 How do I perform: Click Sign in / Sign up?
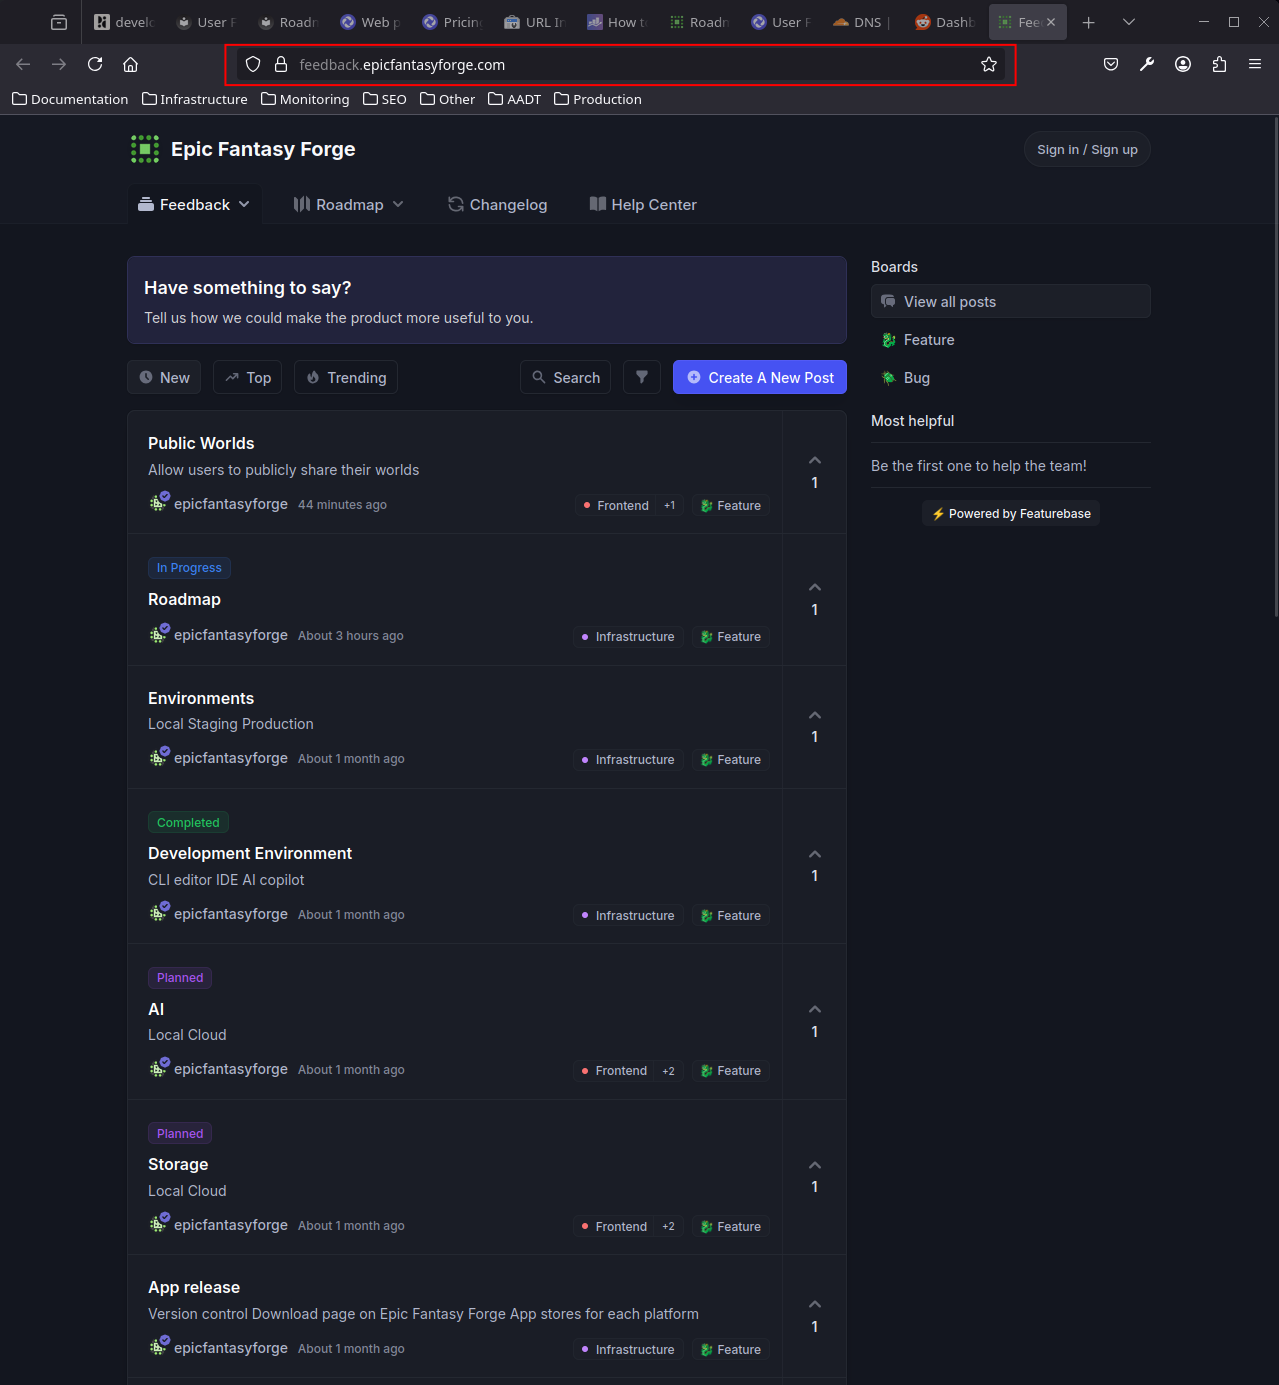[x=1087, y=150]
